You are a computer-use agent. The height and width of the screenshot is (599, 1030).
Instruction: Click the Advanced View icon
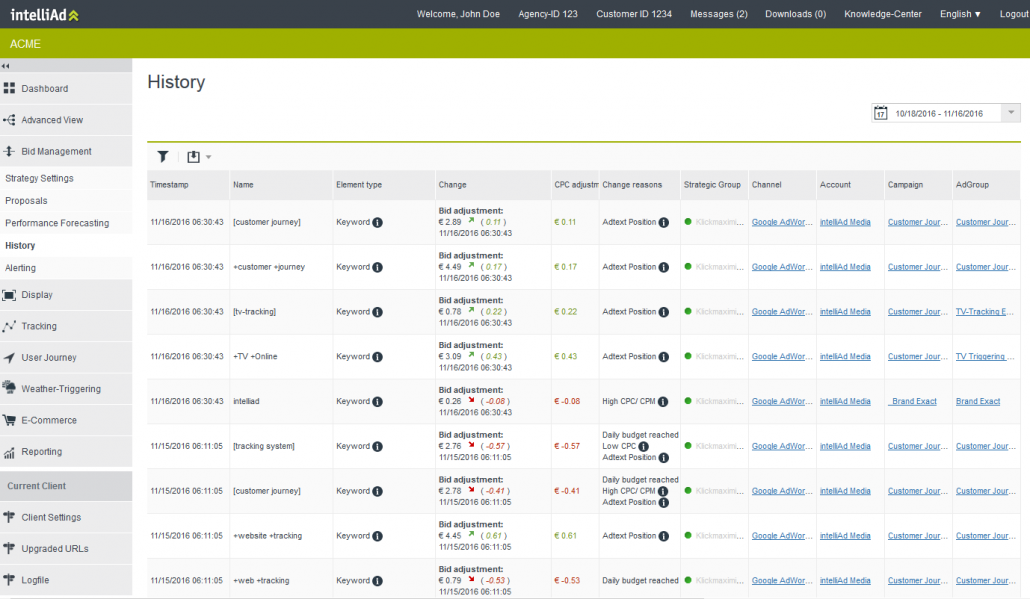[x=9, y=120]
